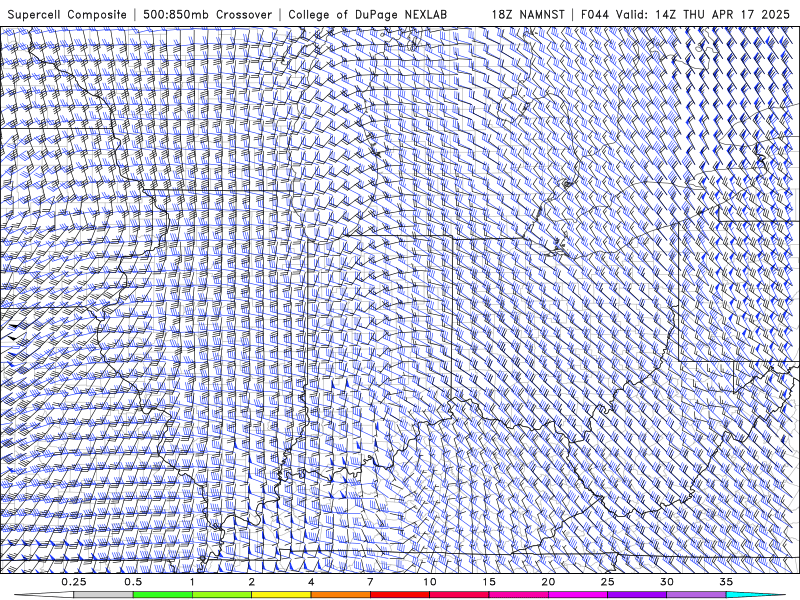Click the 'Supercell Composite' title text

coord(67,15)
